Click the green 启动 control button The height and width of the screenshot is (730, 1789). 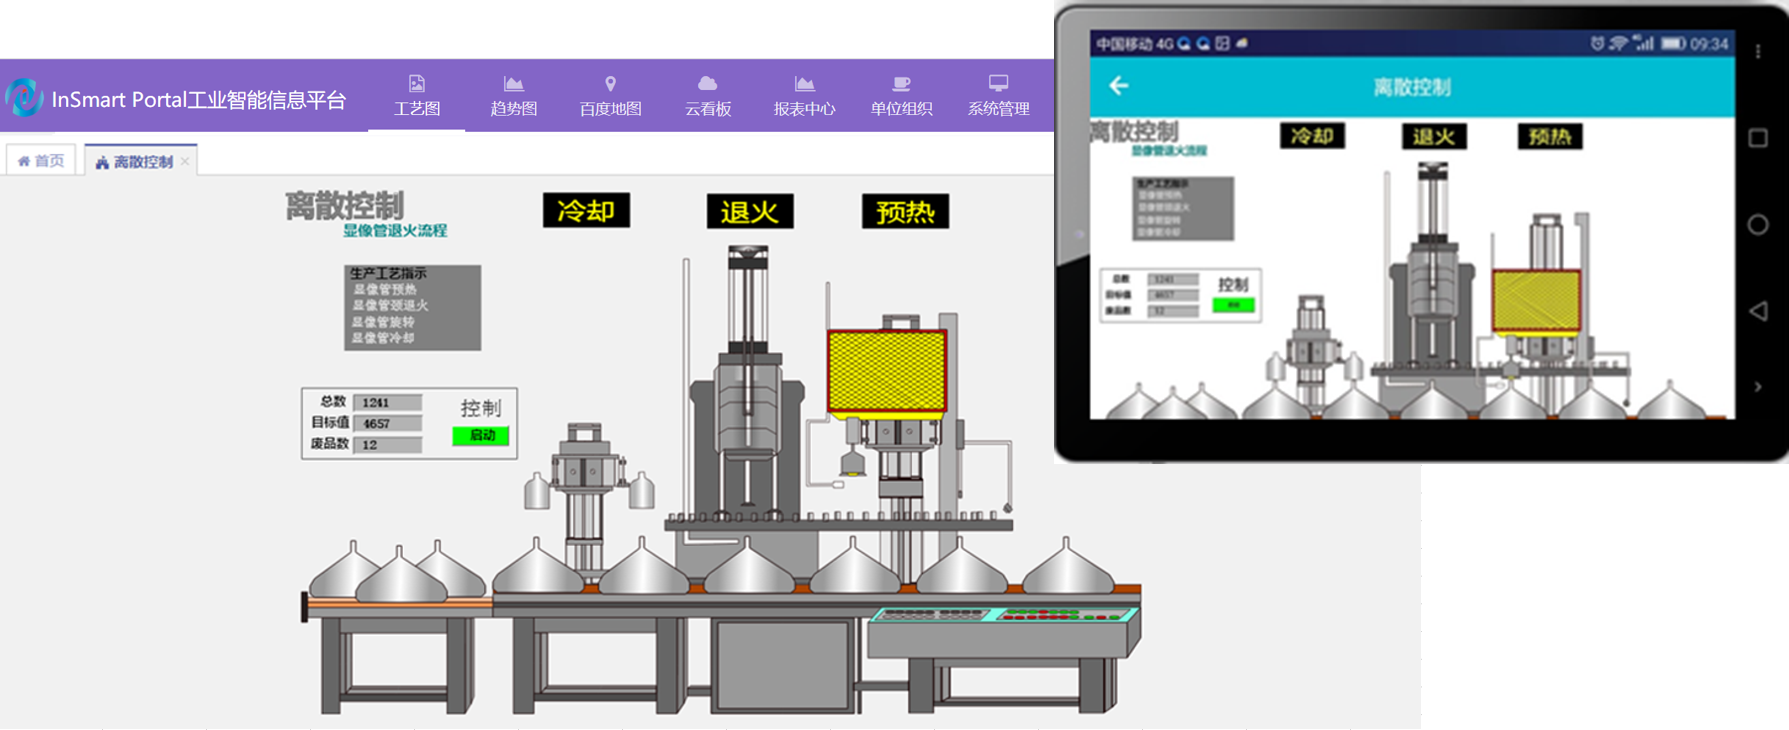[x=481, y=435]
